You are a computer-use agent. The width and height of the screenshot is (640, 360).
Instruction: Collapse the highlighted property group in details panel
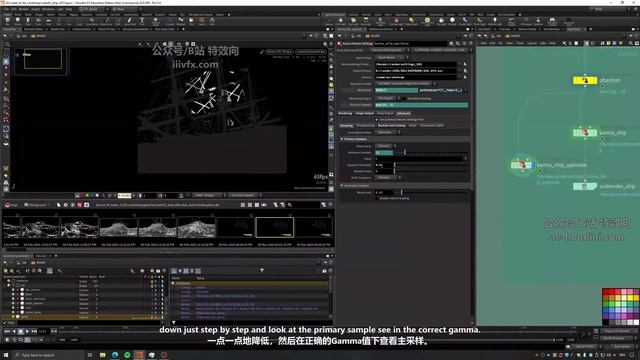173,283
